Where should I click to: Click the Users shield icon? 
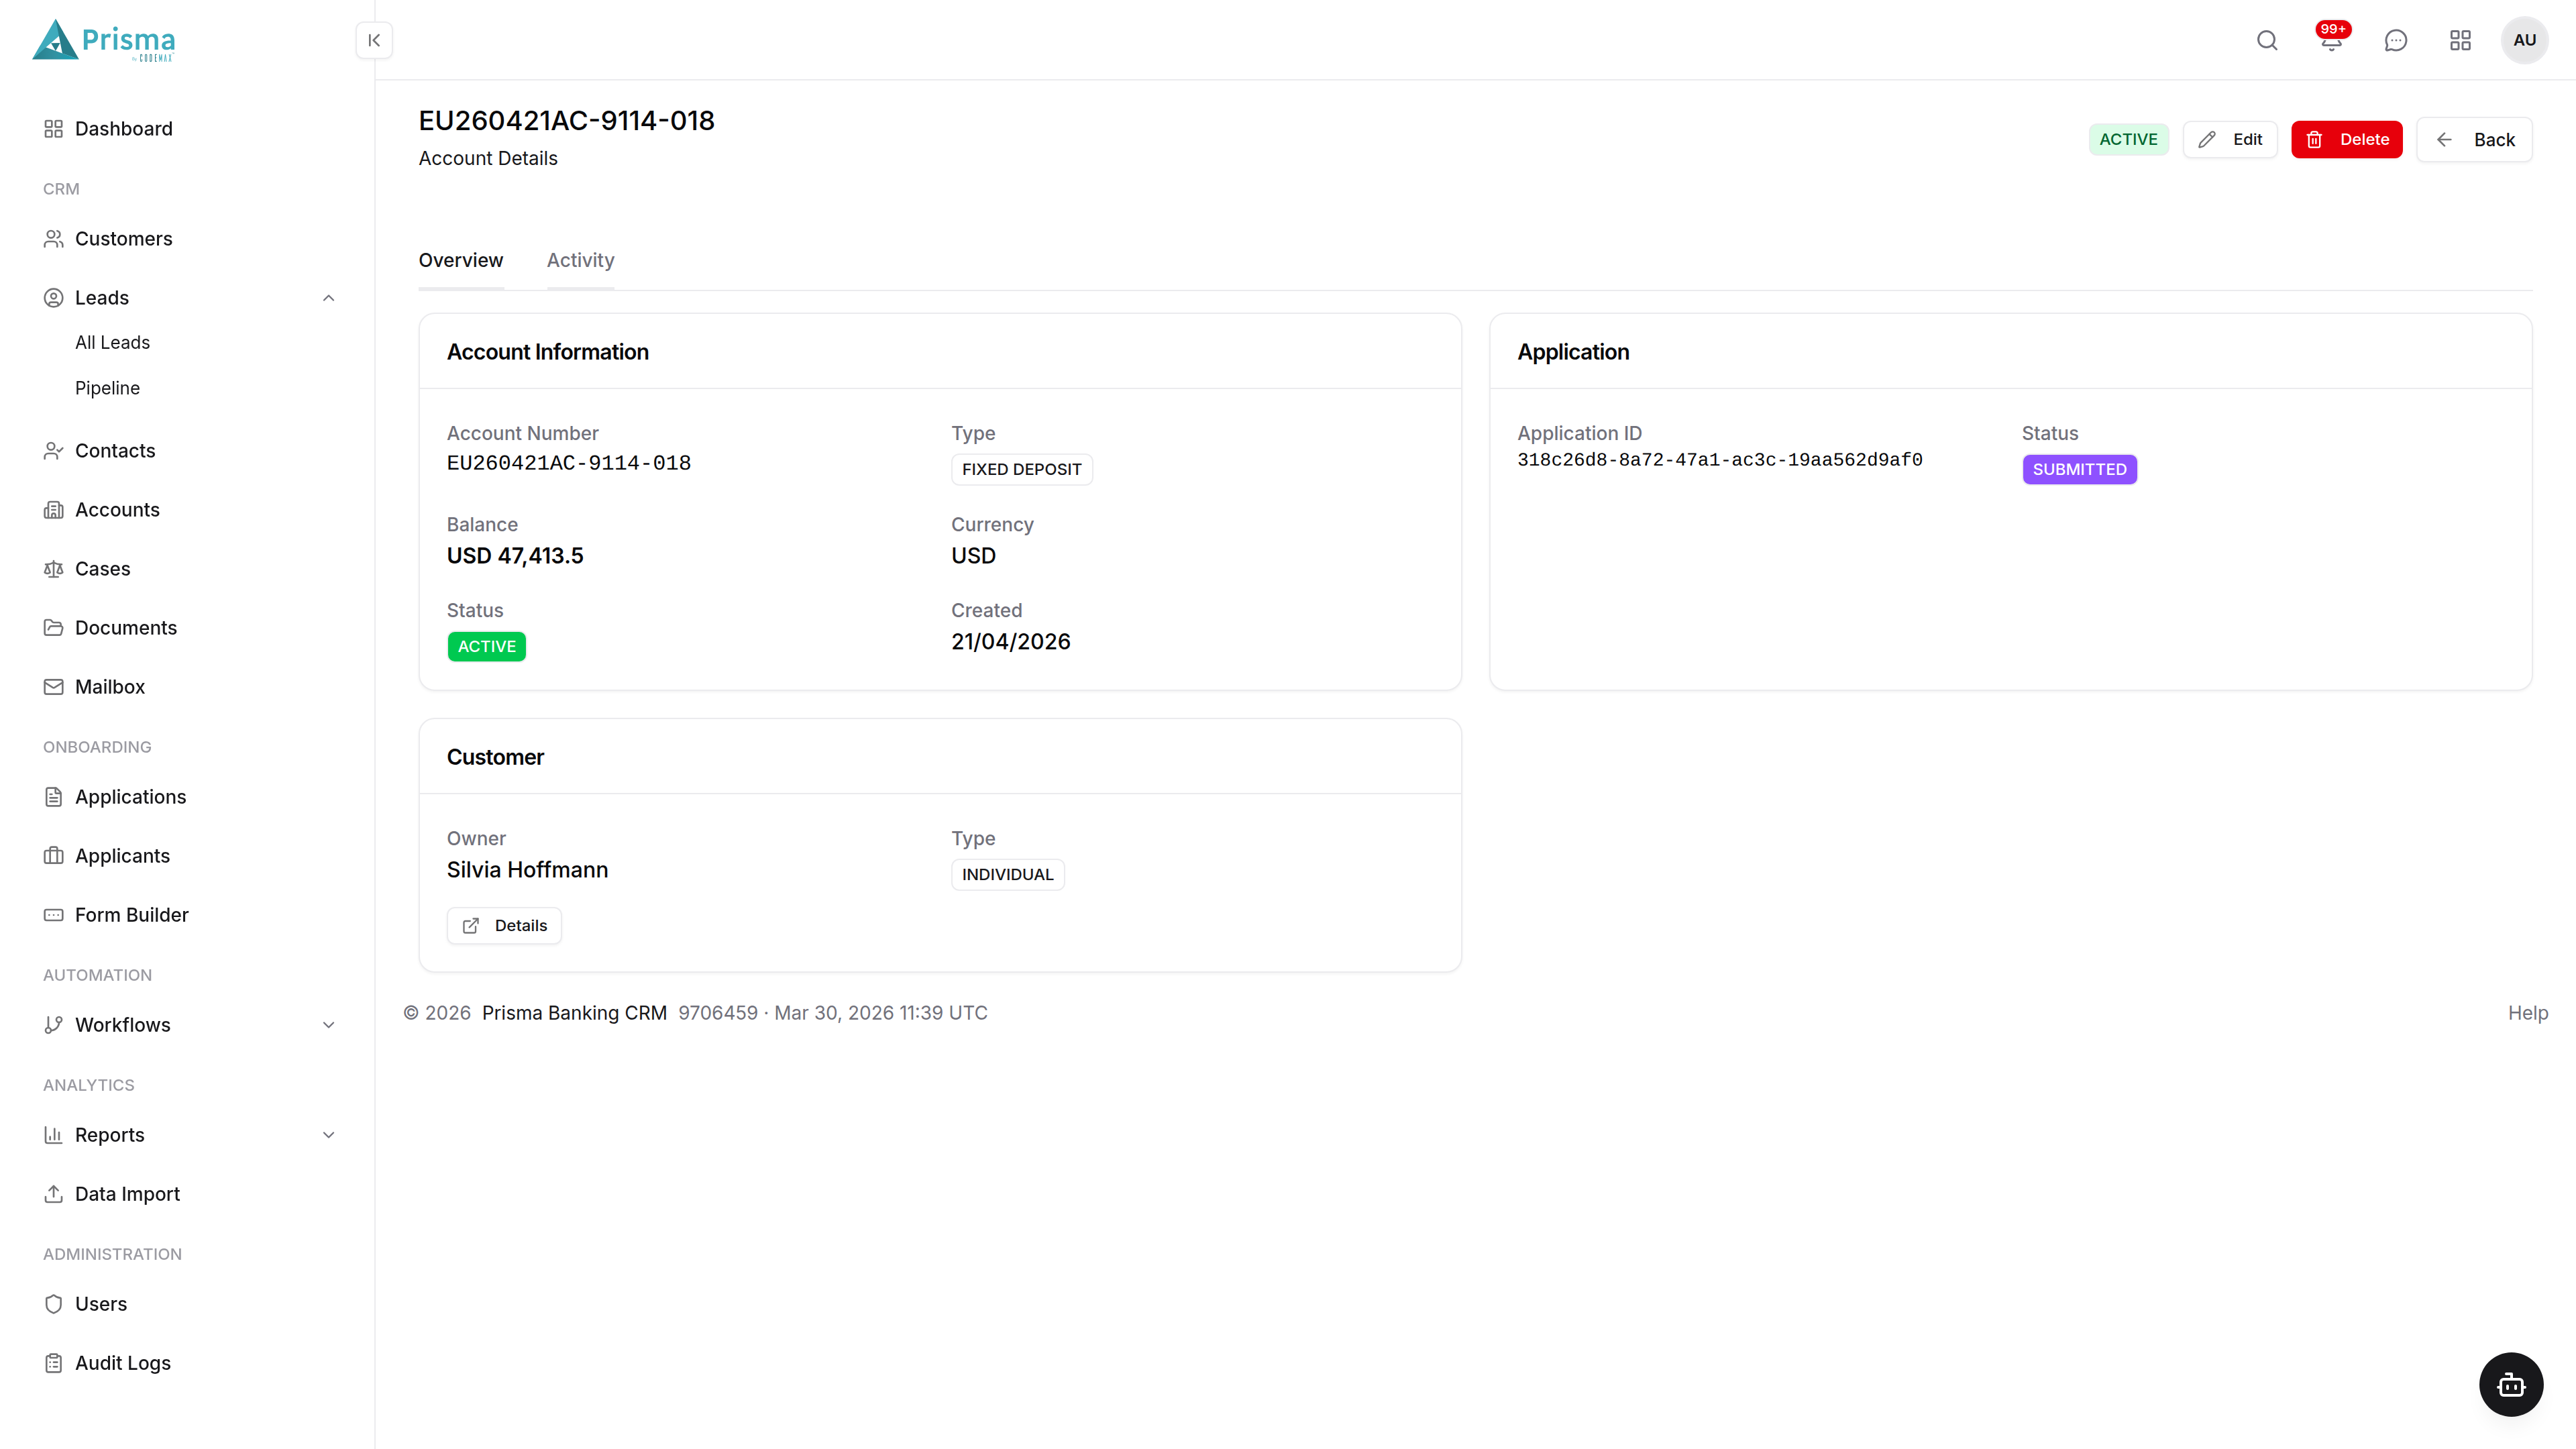pos(54,1304)
